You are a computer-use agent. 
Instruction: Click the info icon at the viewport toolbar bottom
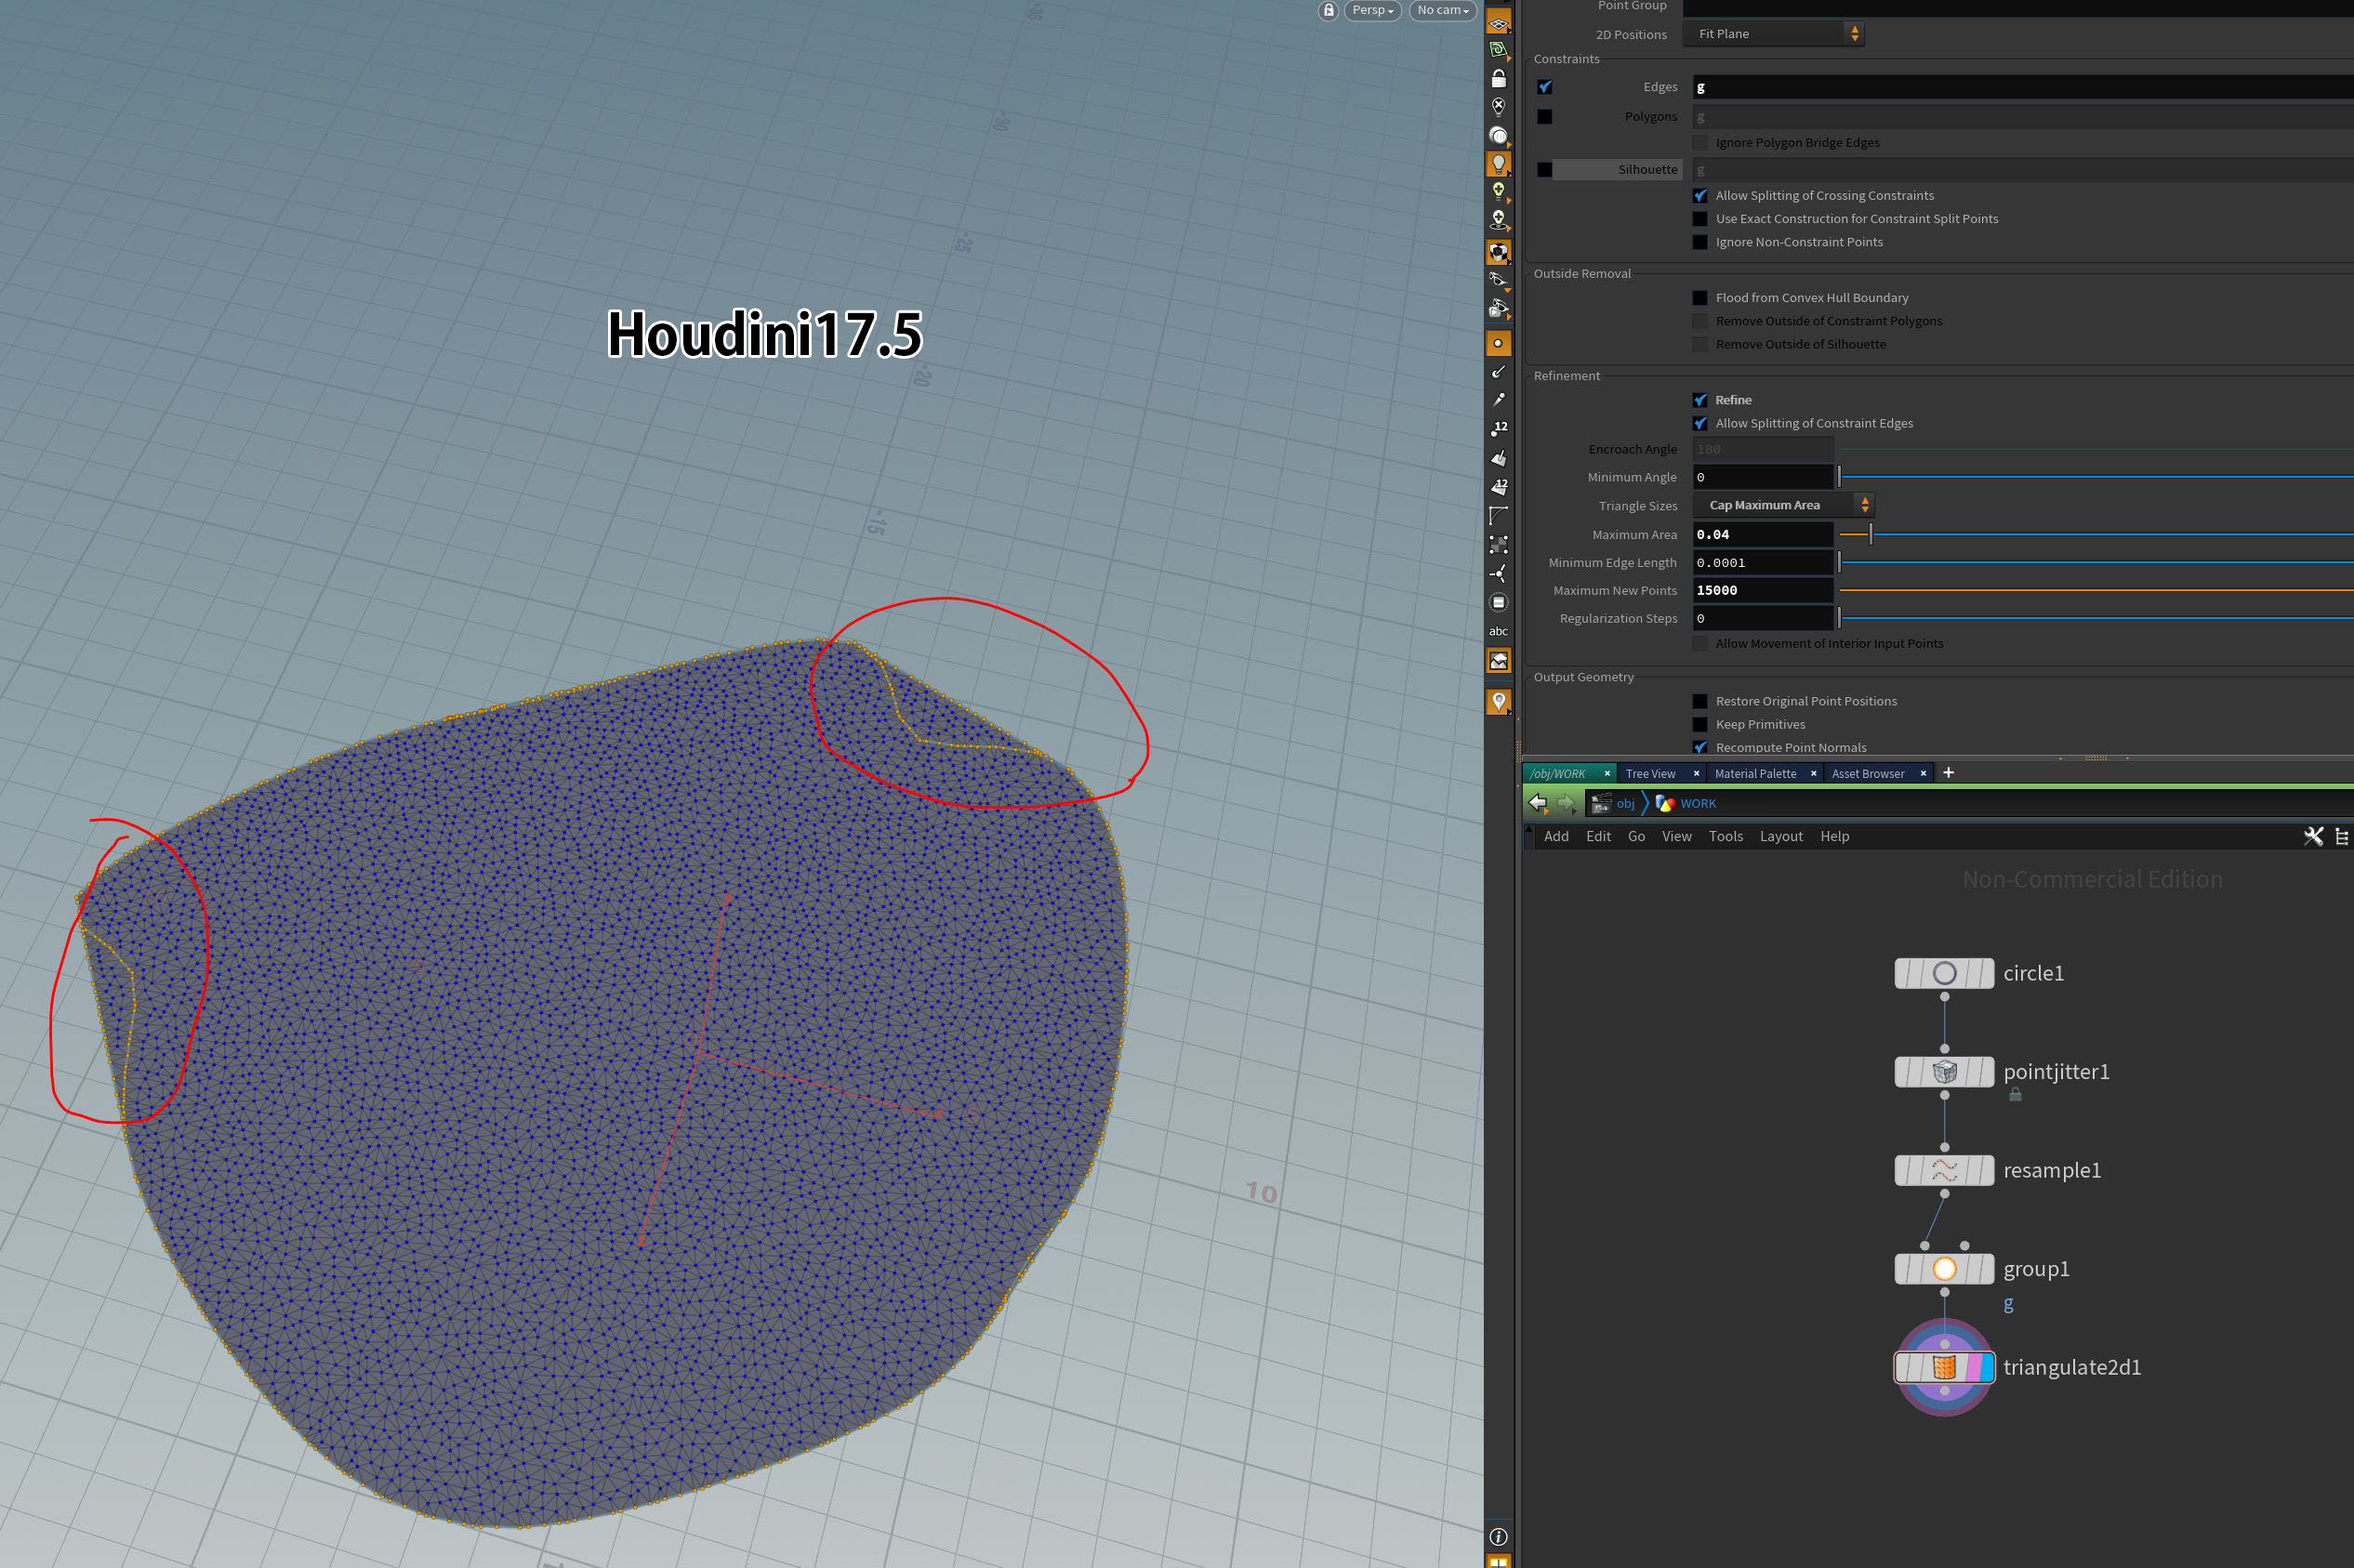pyautogui.click(x=1498, y=1537)
